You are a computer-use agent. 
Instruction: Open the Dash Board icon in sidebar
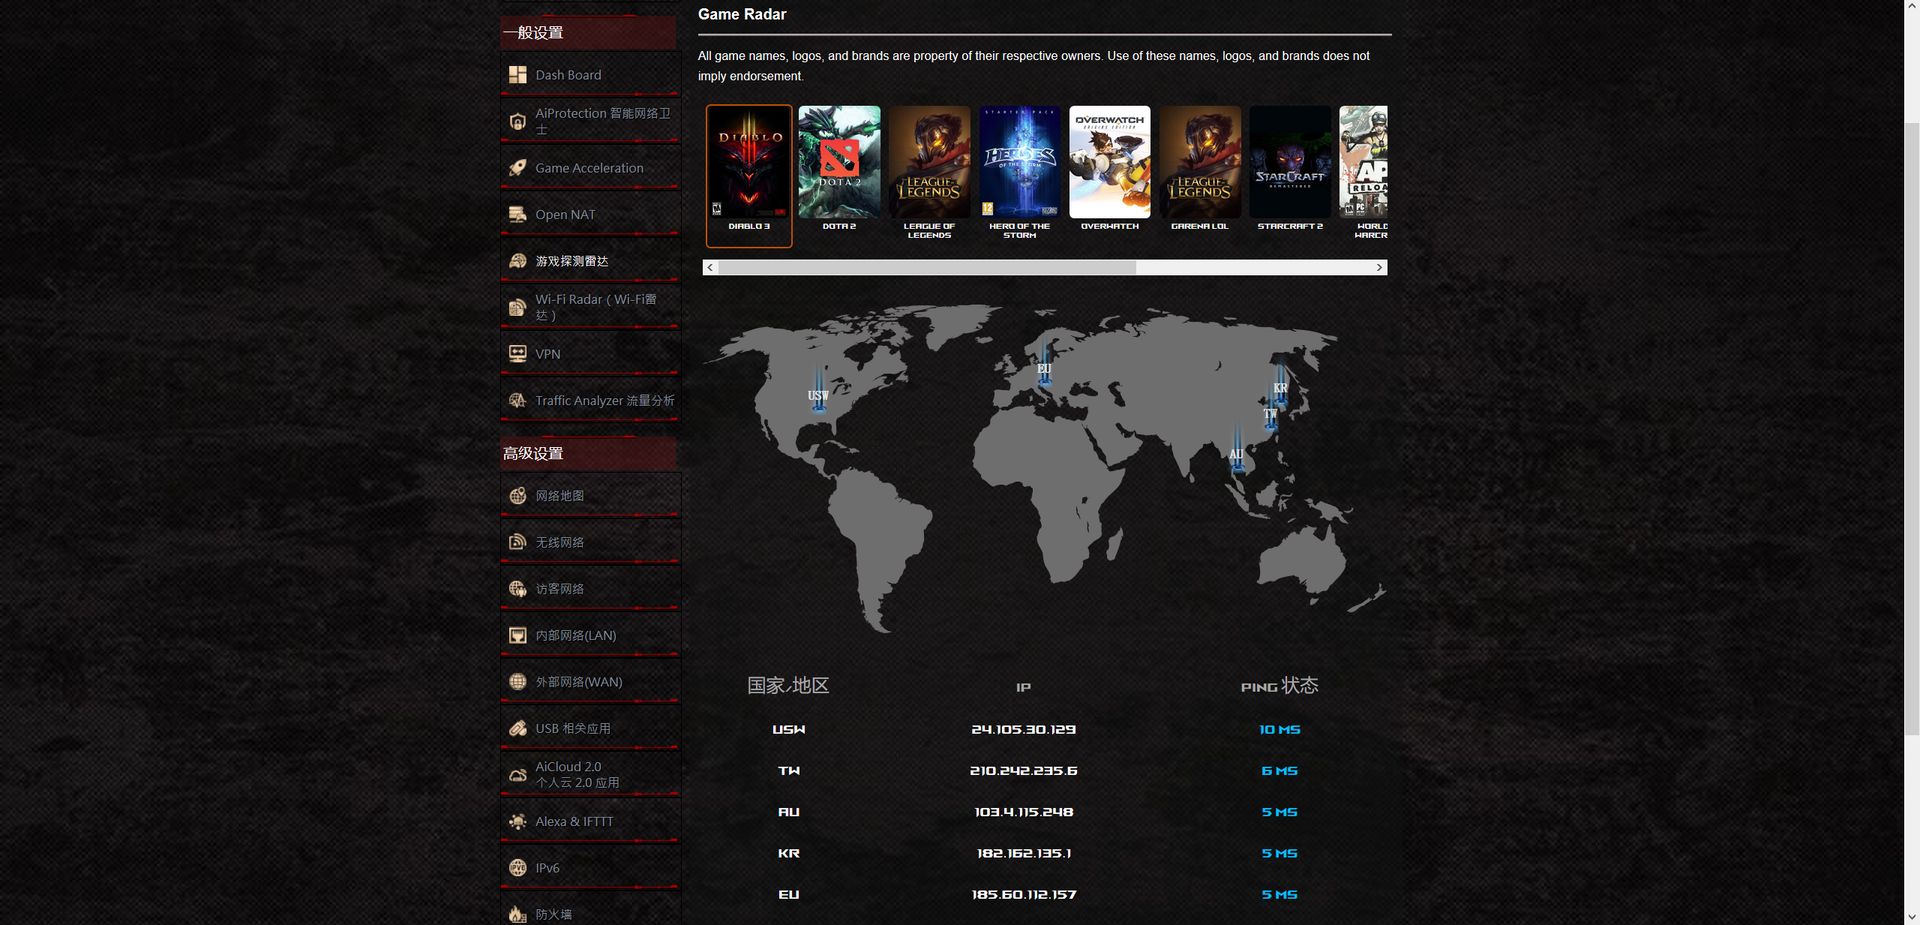click(517, 75)
